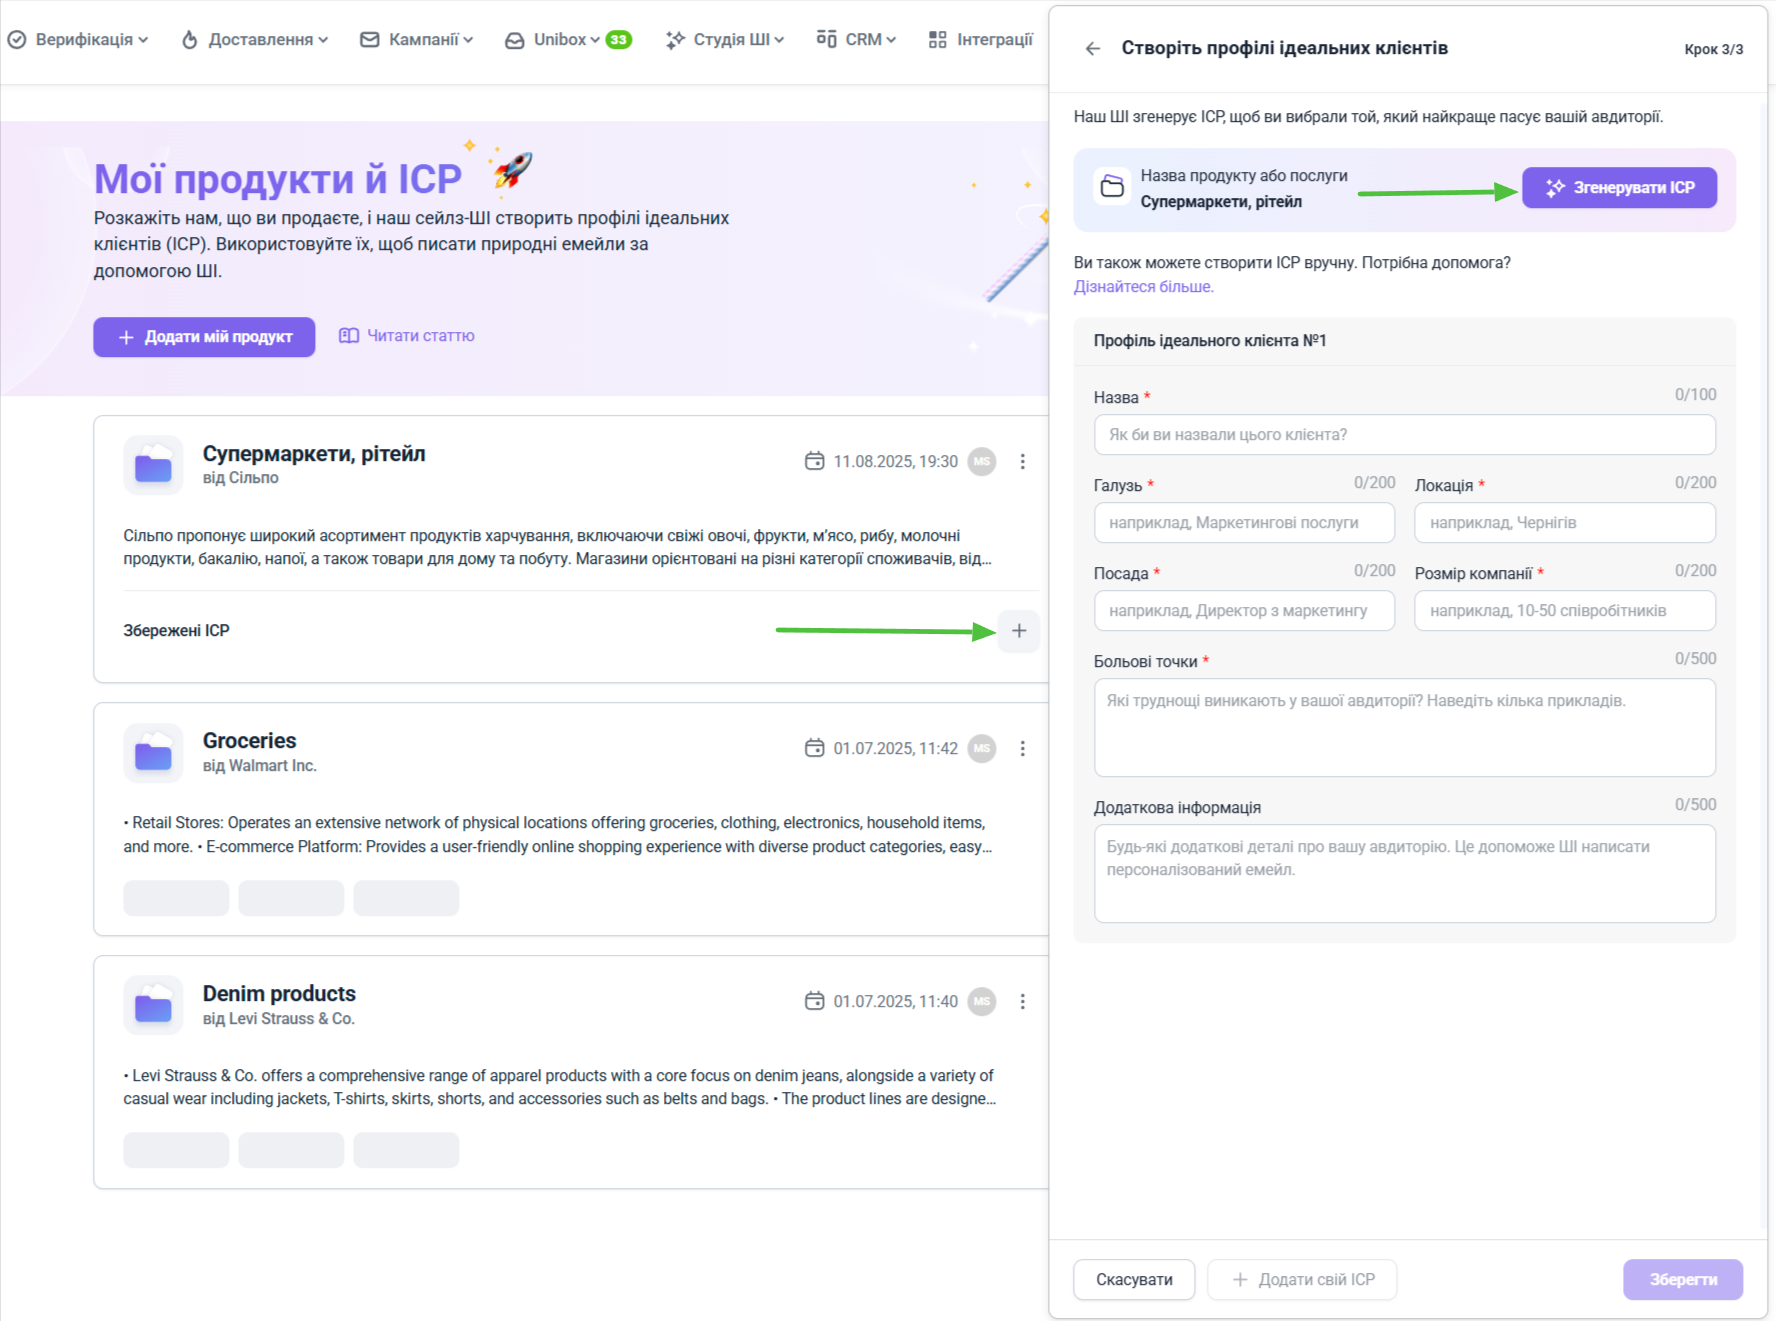Open the Читати статтю link
Image resolution: width=1776 pixels, height=1321 pixels.
tap(421, 336)
